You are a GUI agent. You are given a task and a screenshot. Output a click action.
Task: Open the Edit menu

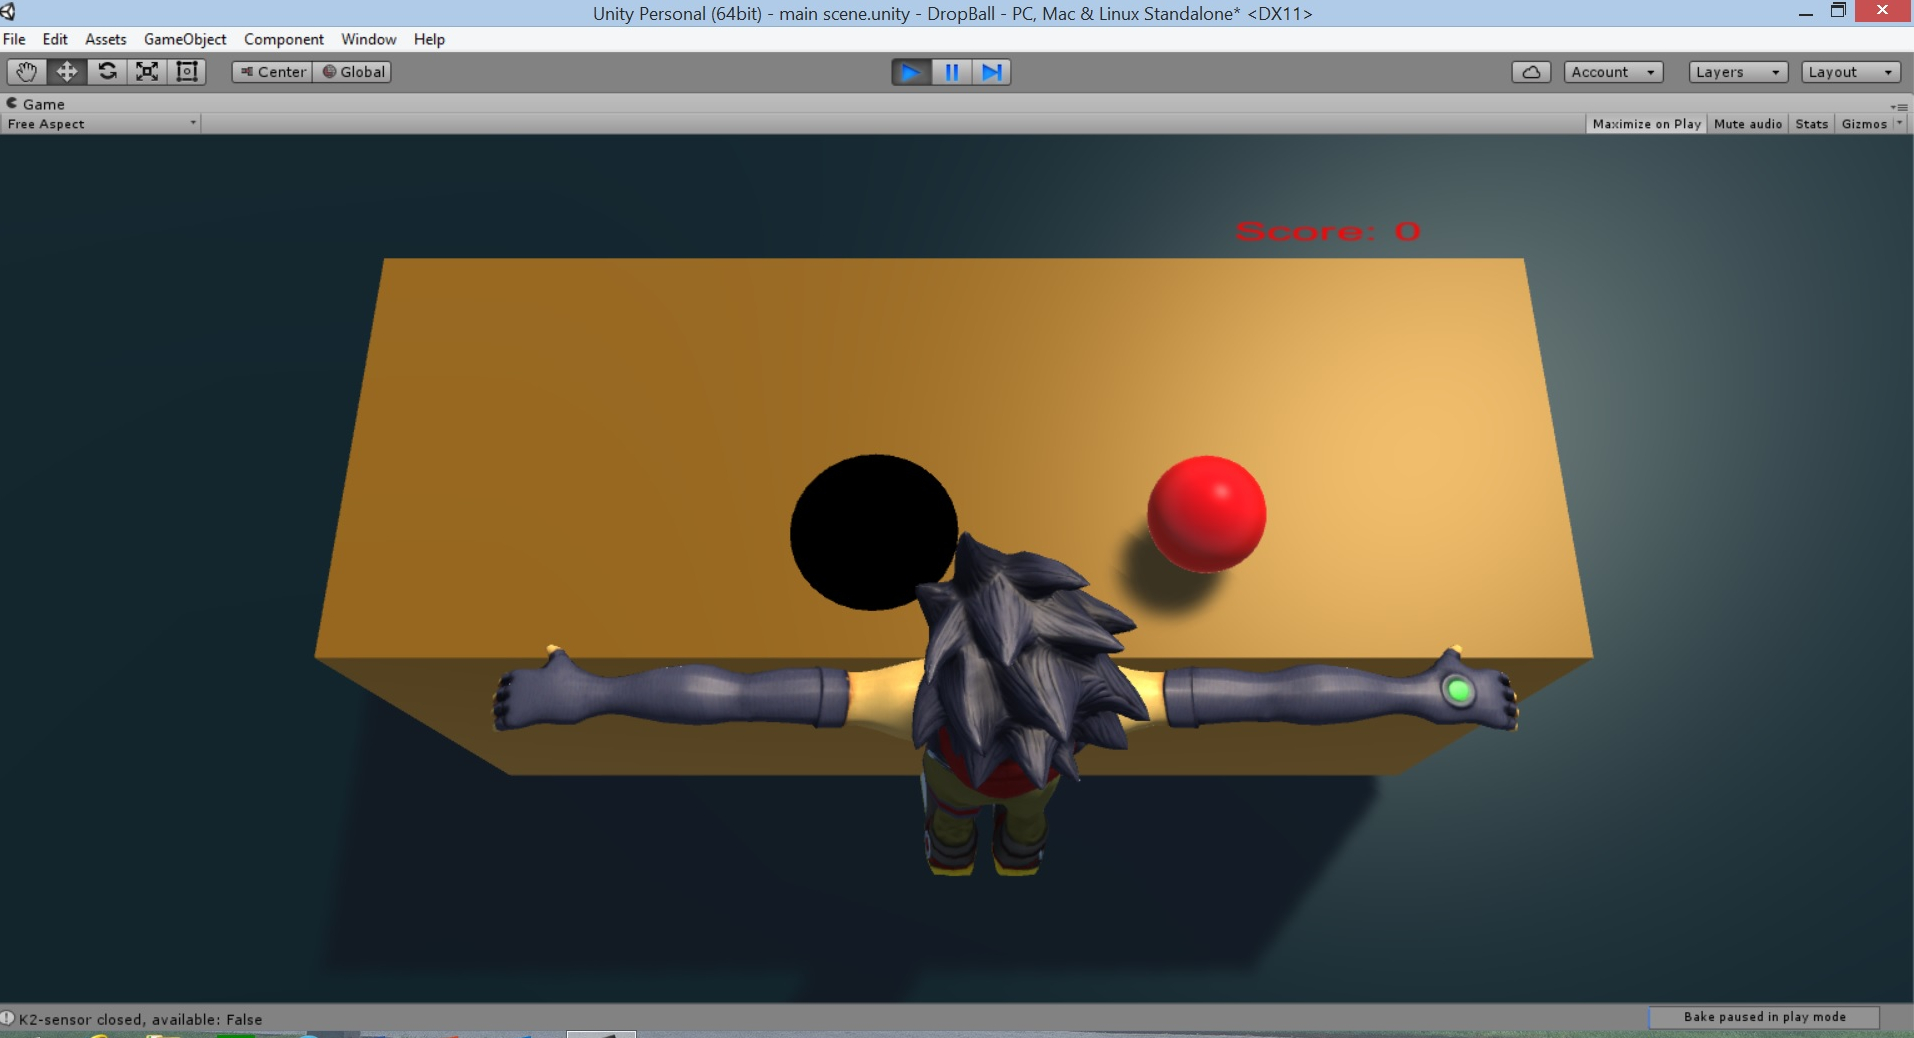(x=55, y=39)
